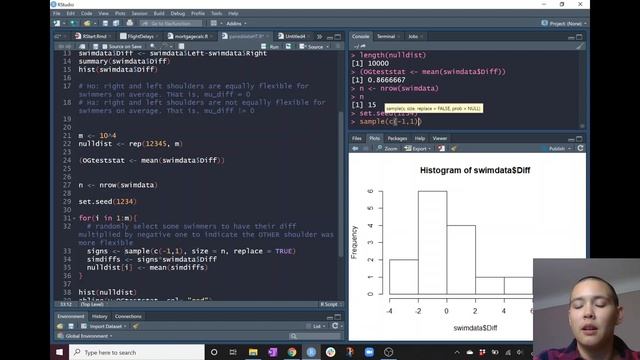Viewport: 640px width, 360px height.
Task: Click the compile report icon in editor toolbar
Action: pyautogui.click(x=182, y=47)
